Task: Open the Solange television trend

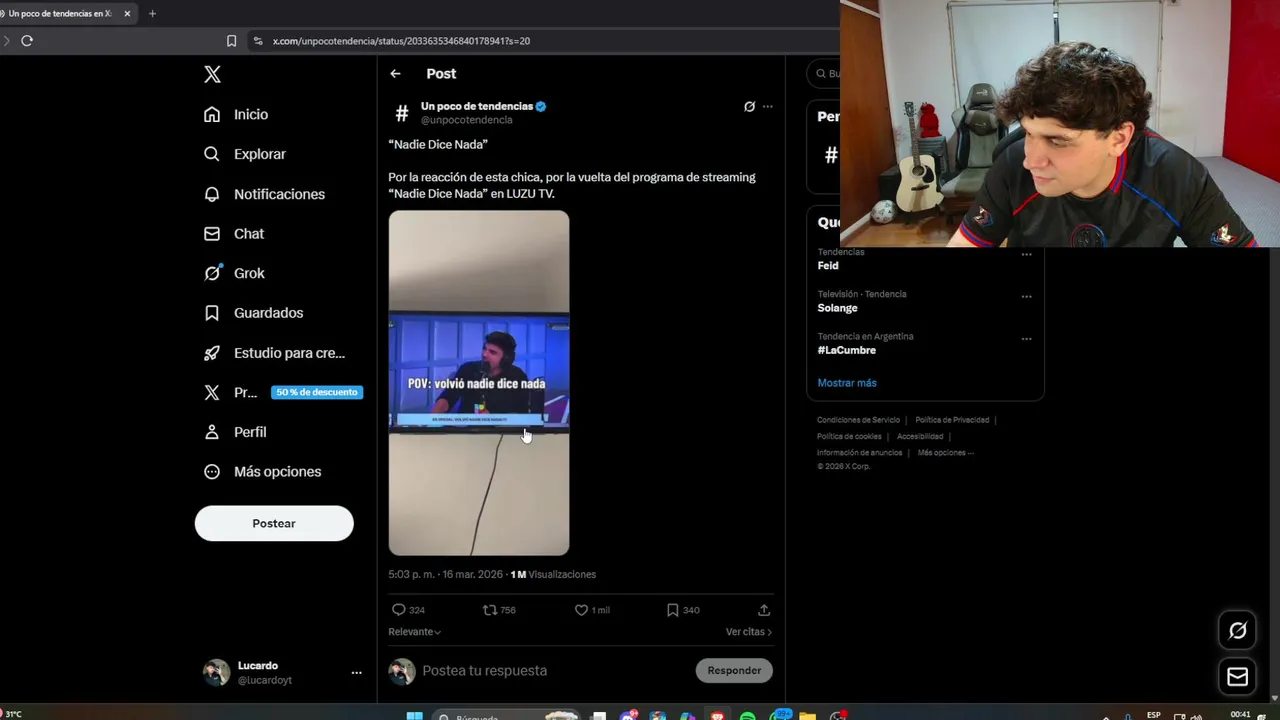Action: pos(838,308)
